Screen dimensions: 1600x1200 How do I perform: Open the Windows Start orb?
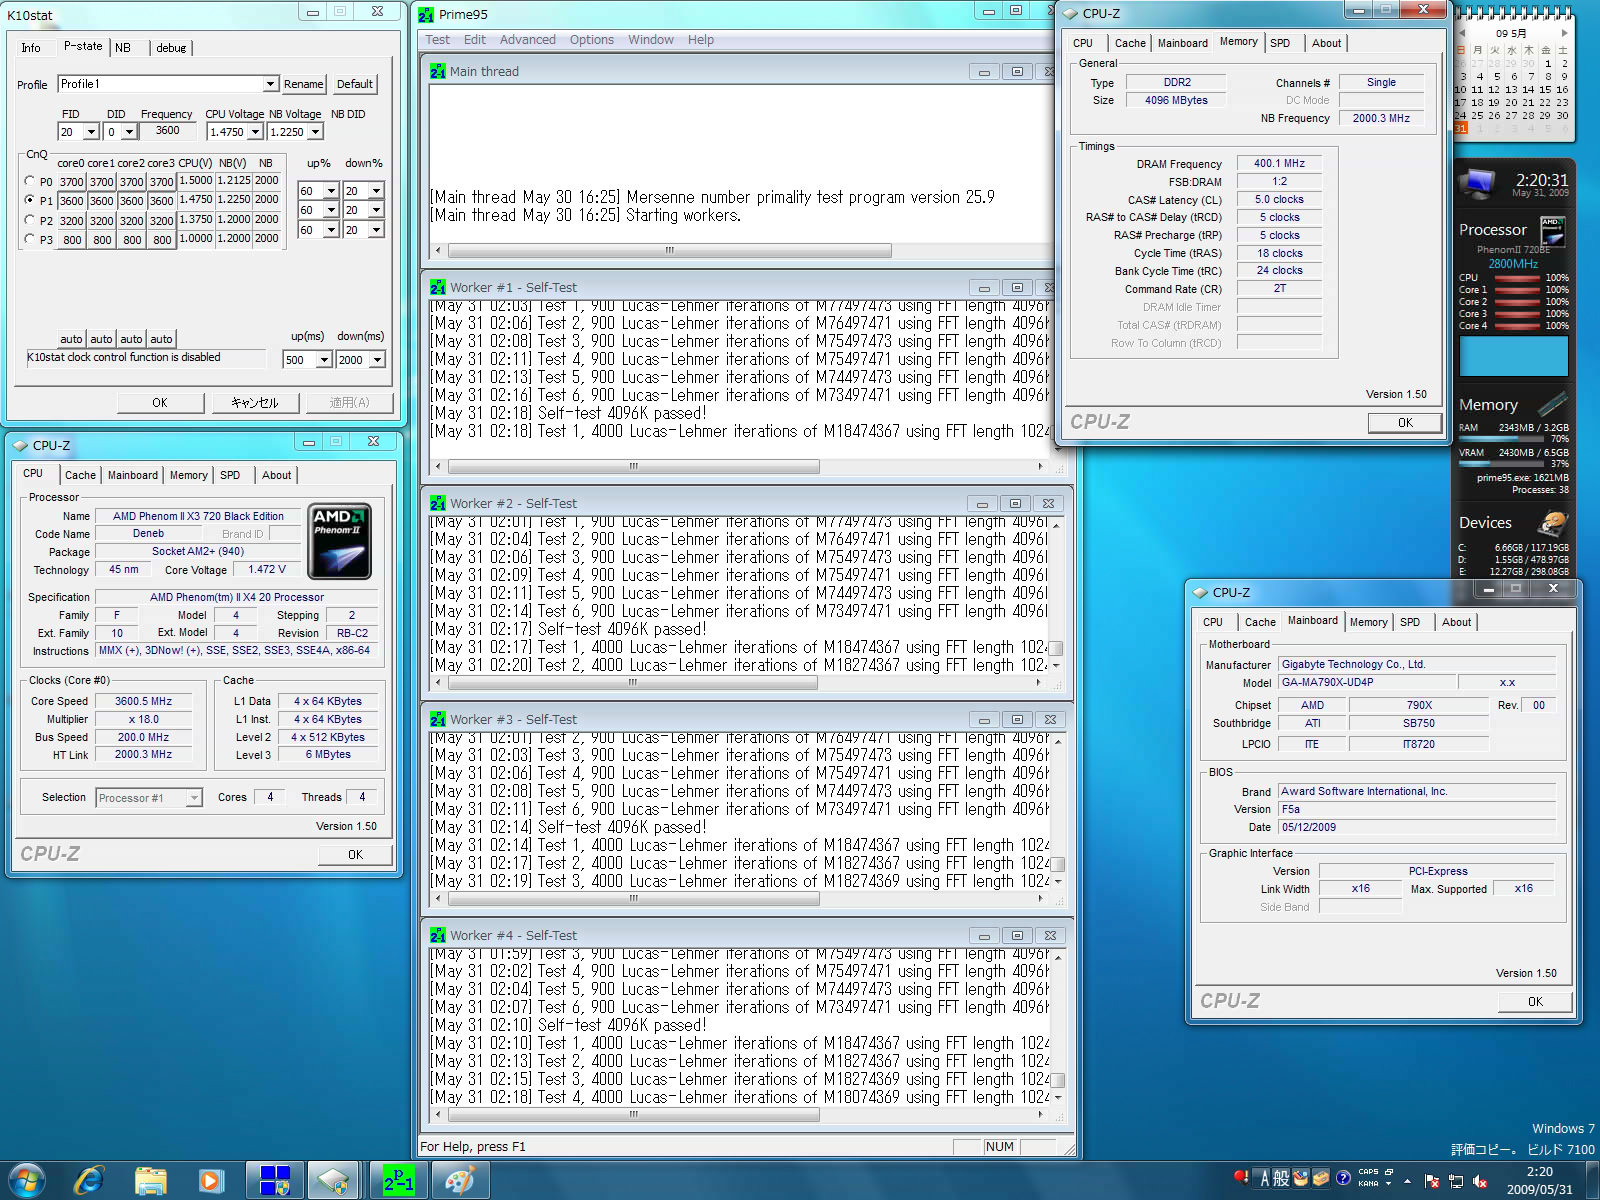27,1180
